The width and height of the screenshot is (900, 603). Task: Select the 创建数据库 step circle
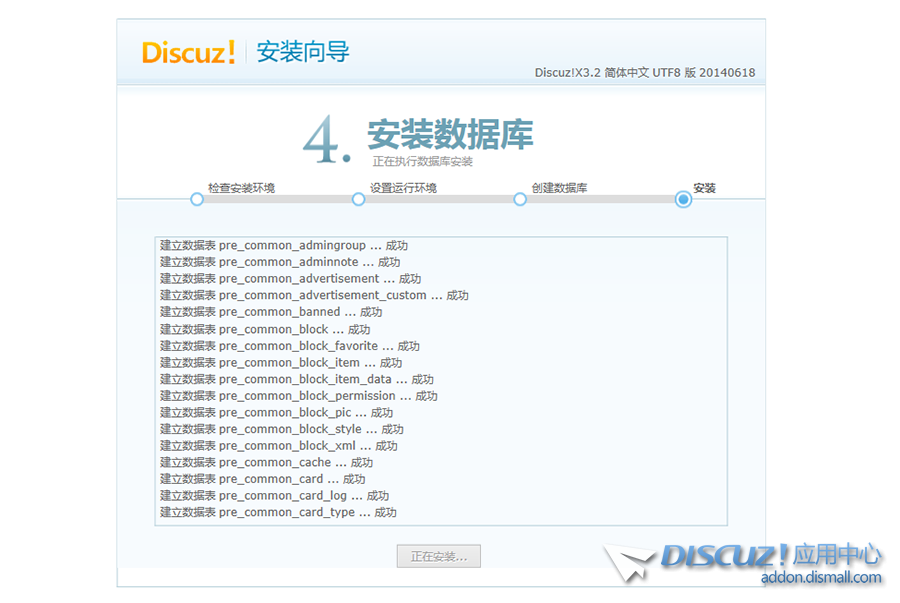(x=519, y=199)
